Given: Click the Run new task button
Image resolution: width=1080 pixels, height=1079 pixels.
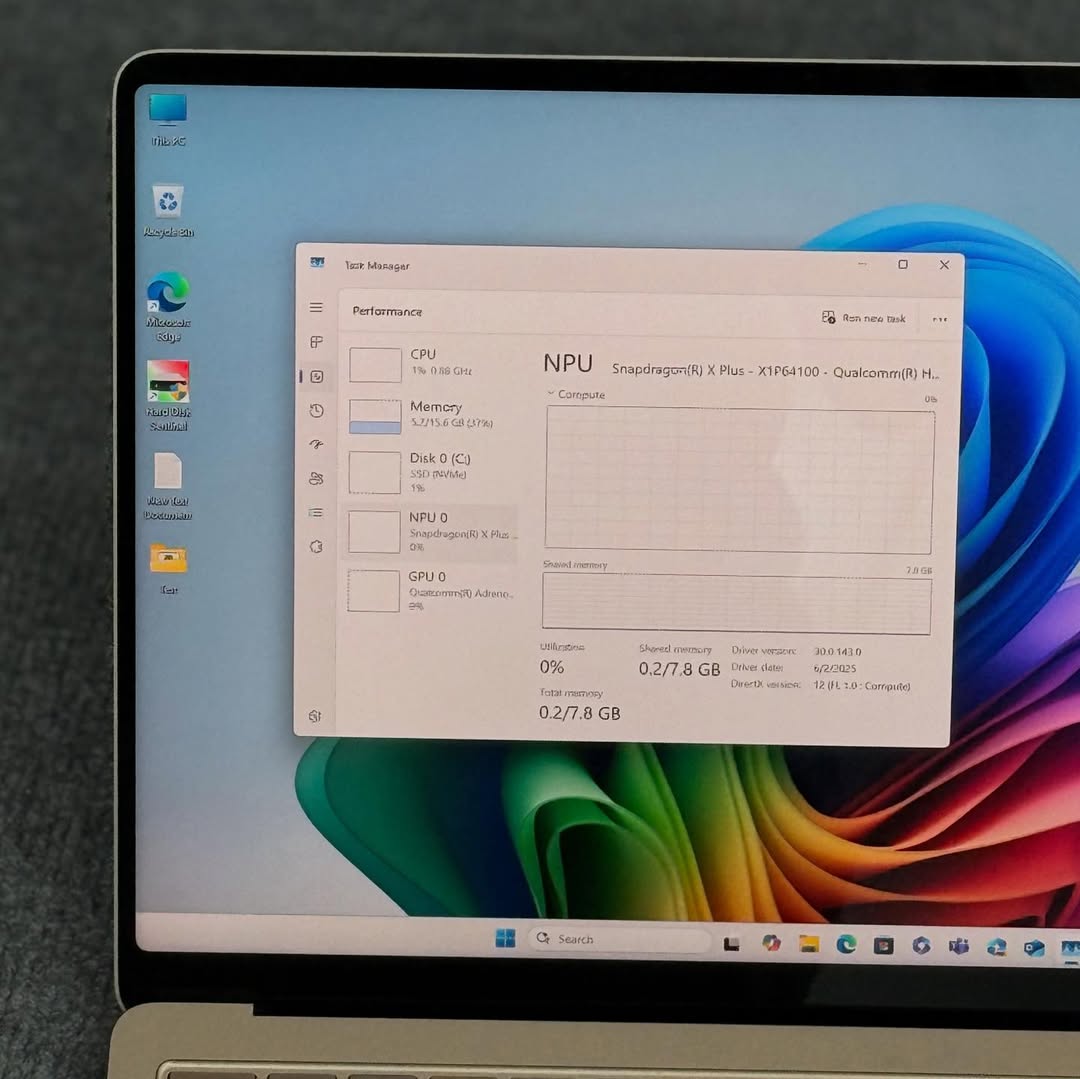Looking at the screenshot, I should coord(864,318).
